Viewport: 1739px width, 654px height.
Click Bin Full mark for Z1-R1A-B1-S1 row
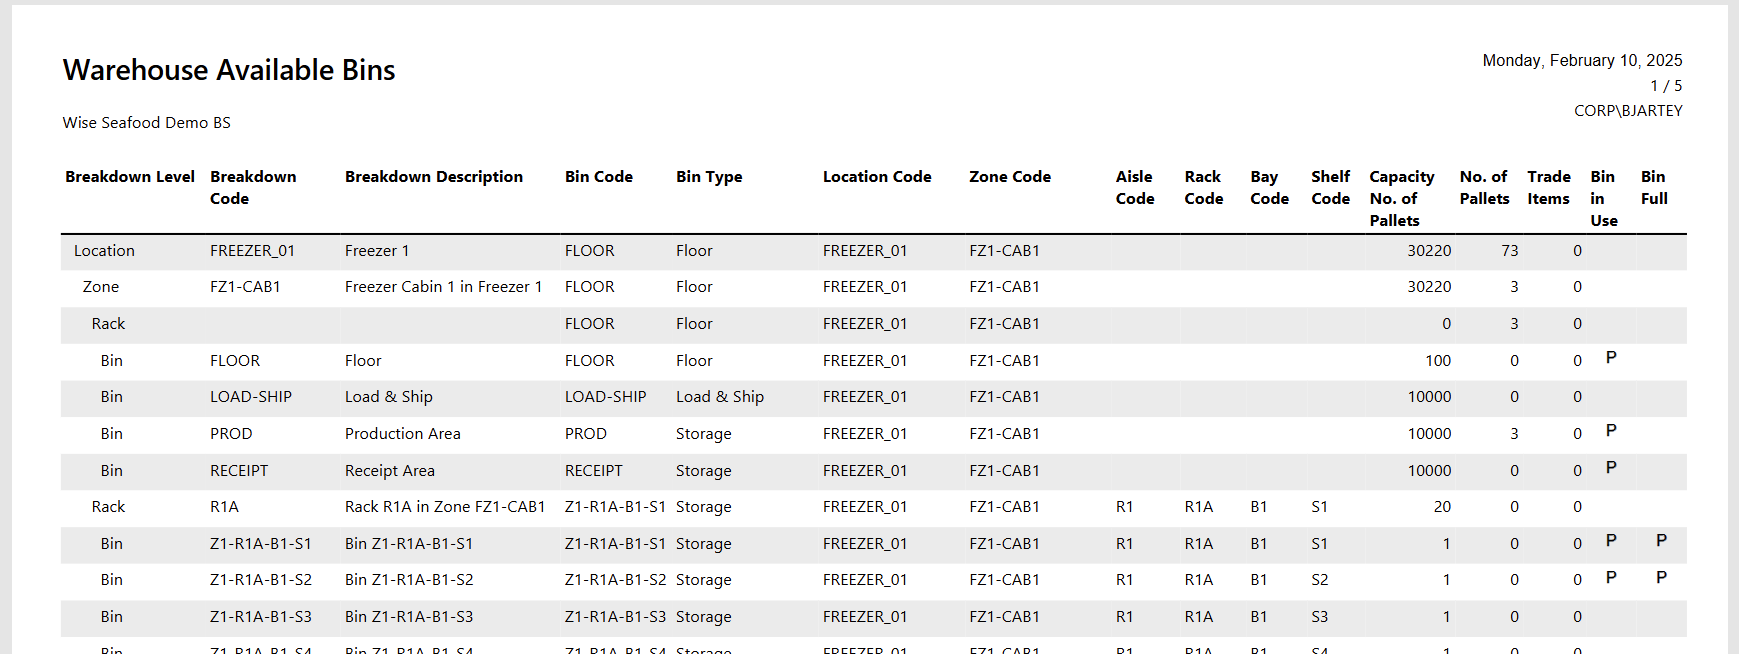coord(1661,541)
